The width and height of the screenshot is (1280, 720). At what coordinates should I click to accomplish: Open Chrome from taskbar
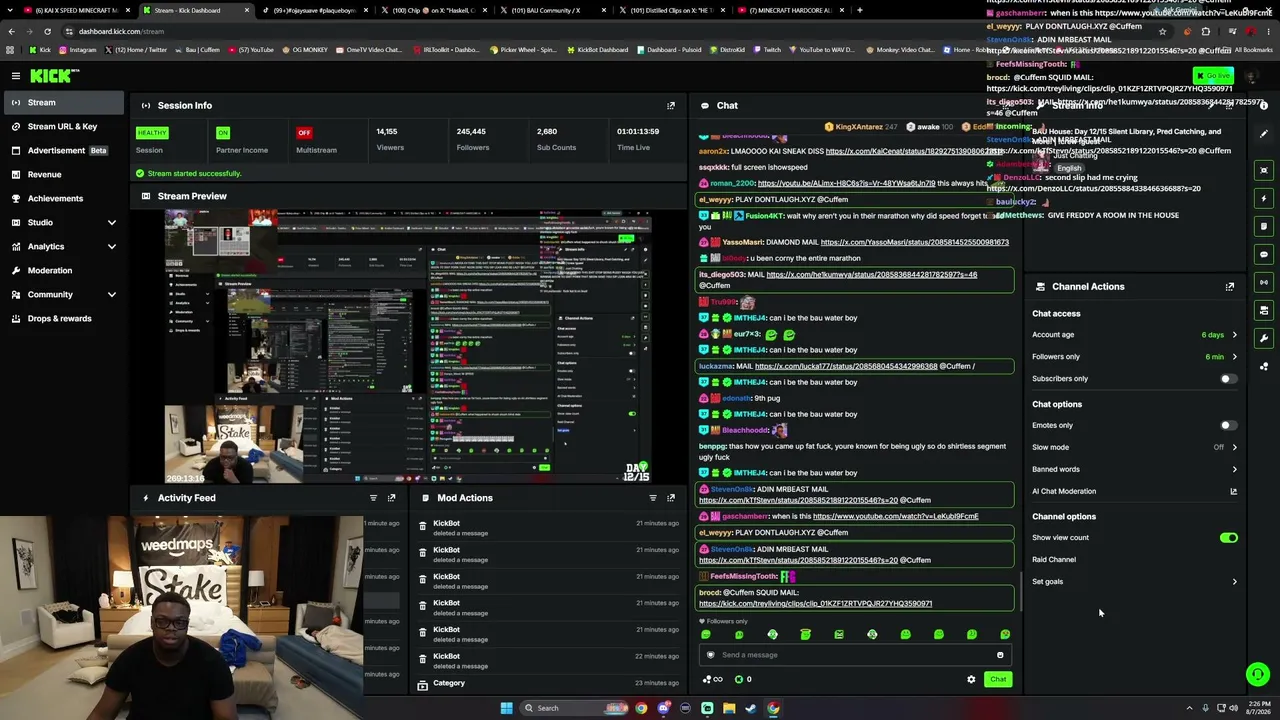[x=773, y=708]
